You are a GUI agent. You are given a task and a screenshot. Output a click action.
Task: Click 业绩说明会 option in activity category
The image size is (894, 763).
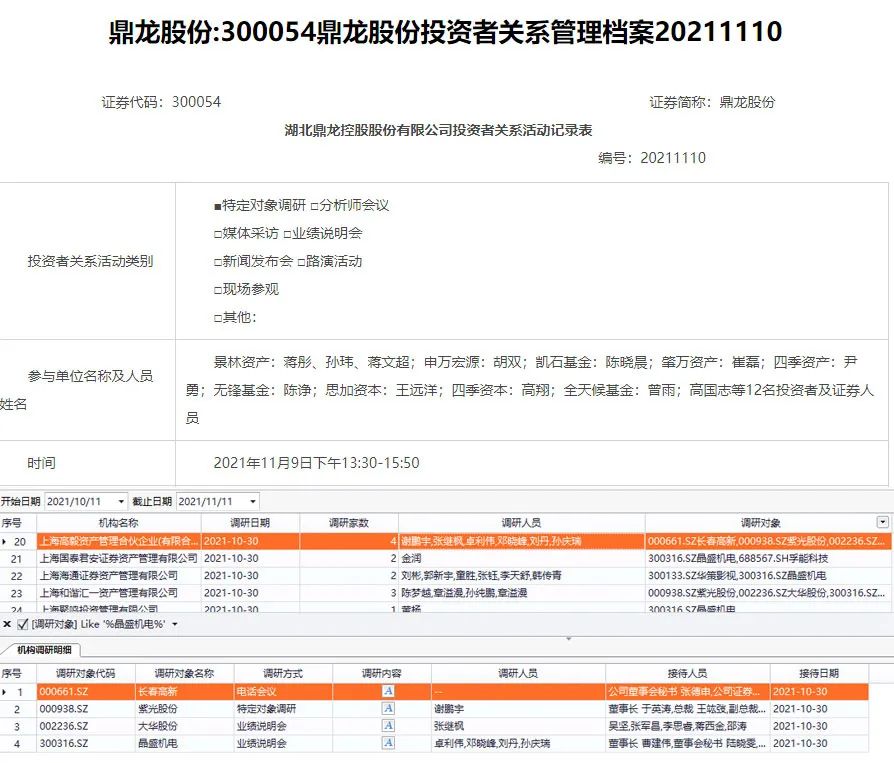point(323,233)
